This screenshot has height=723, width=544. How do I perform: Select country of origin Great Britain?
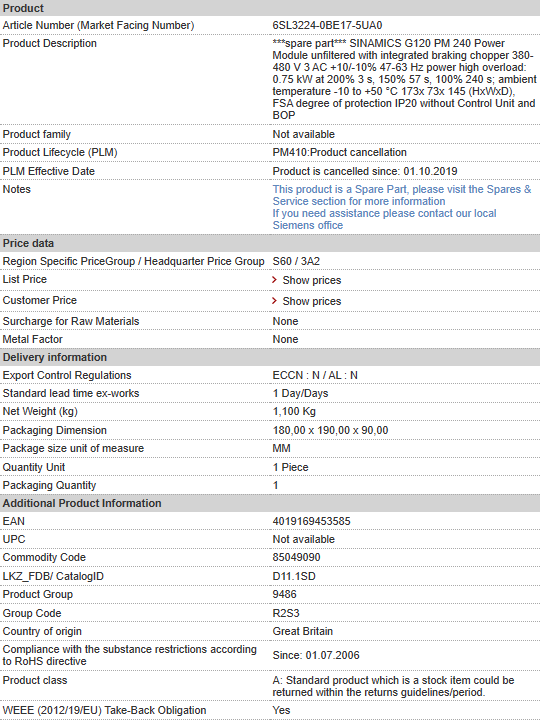click(x=302, y=631)
